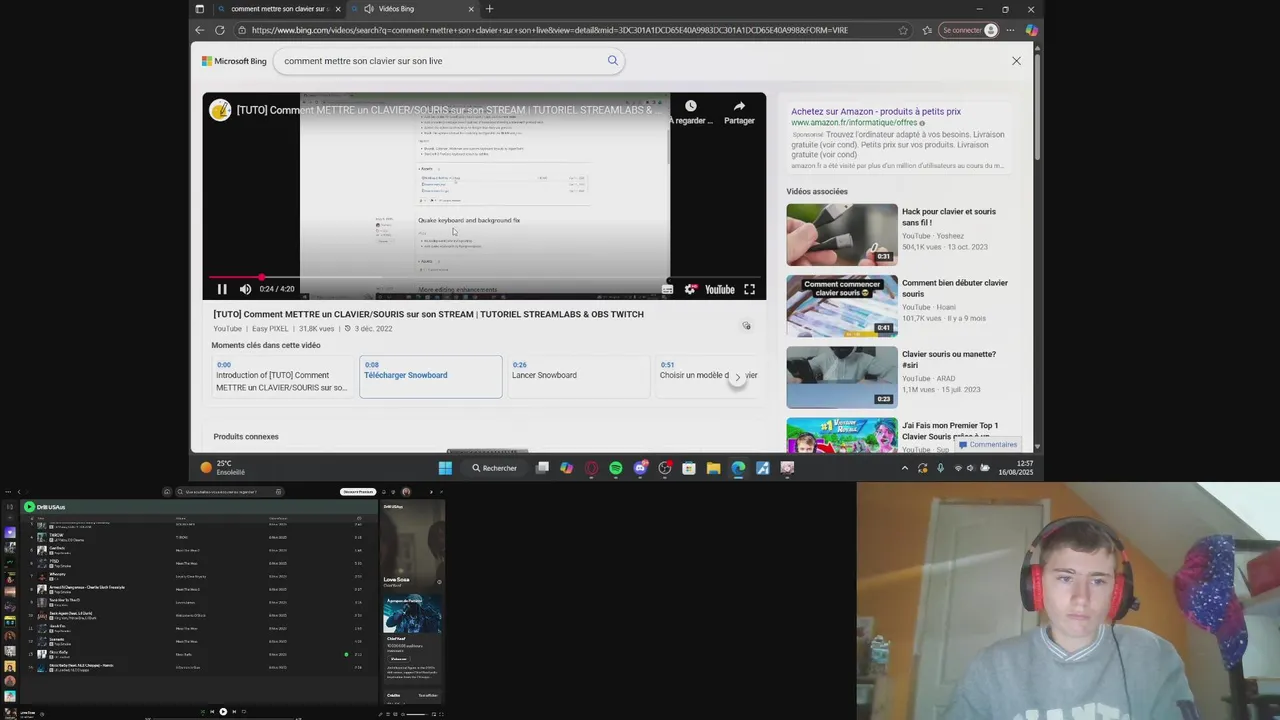Open Microsoft Store from the taskbar
Image resolution: width=1280 pixels, height=720 pixels.
(689, 468)
